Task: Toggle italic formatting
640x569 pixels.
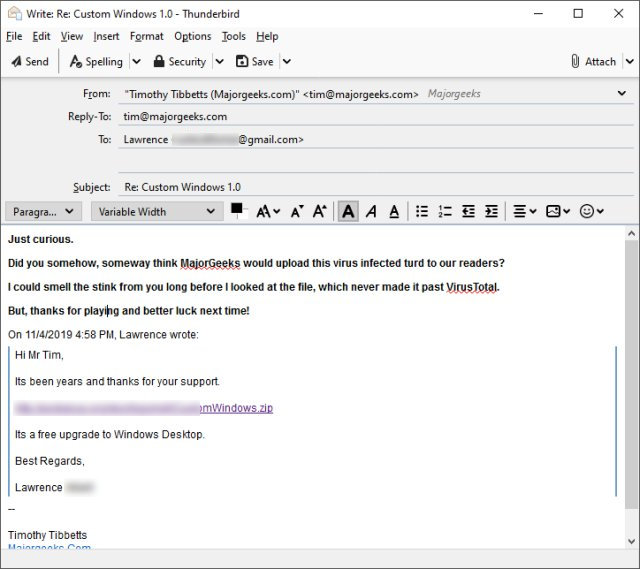Action: 371,211
